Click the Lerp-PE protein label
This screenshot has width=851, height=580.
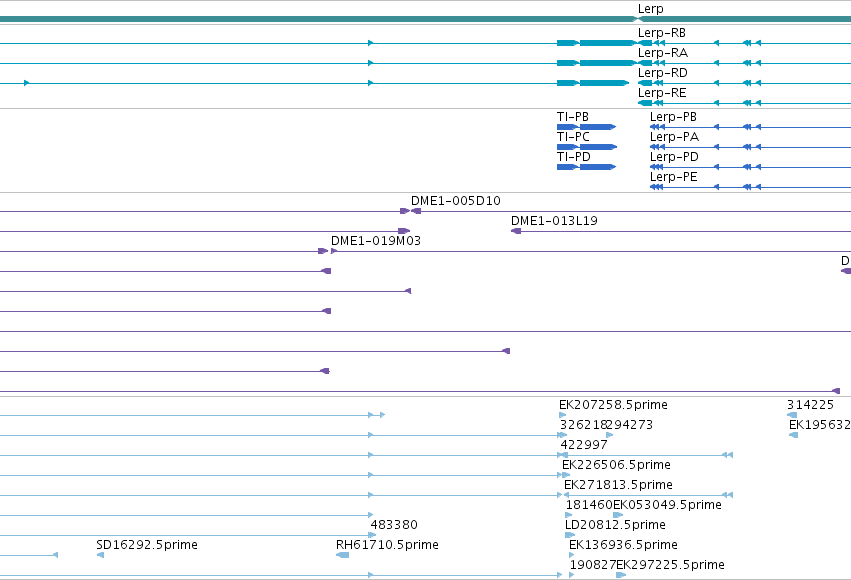tap(674, 177)
